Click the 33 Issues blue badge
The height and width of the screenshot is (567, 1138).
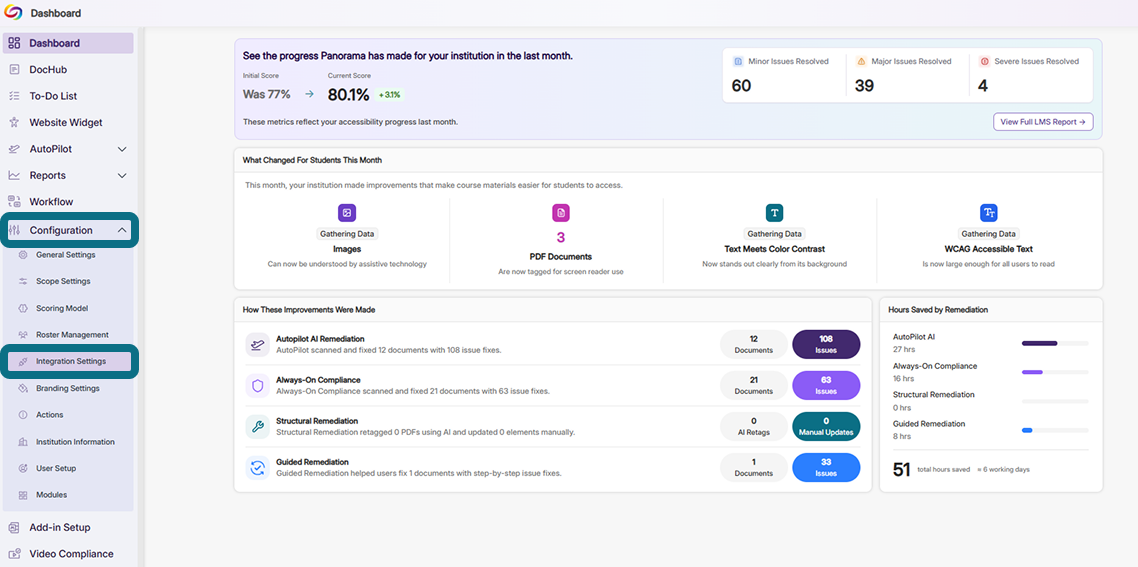point(826,468)
